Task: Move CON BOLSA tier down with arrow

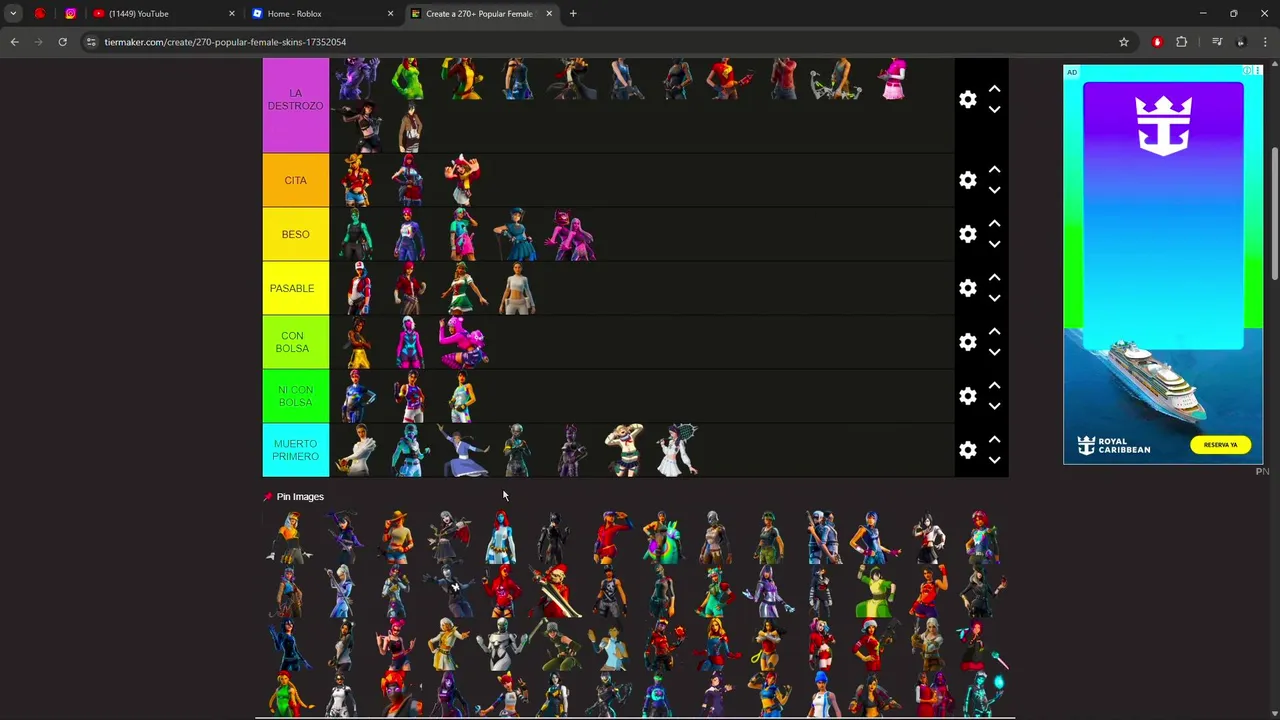Action: [994, 352]
